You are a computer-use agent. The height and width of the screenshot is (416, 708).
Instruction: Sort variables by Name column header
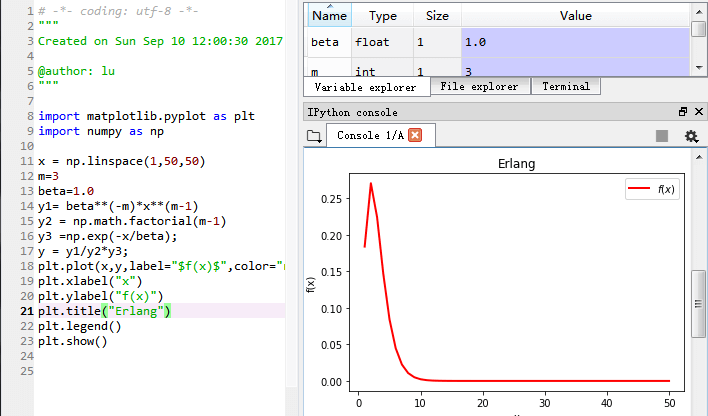[329, 16]
